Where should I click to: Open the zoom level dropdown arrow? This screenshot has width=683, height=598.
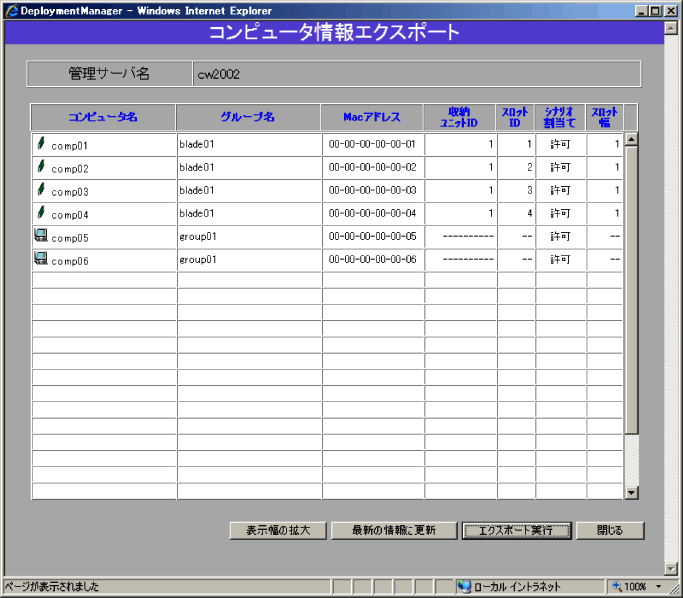659,587
